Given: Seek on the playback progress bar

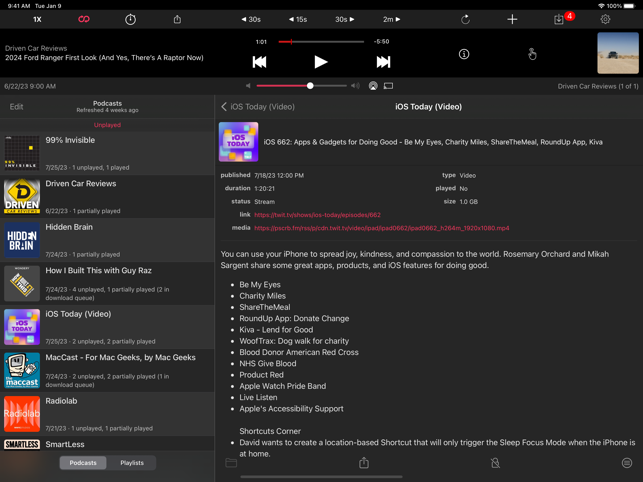Looking at the screenshot, I should (321, 41).
